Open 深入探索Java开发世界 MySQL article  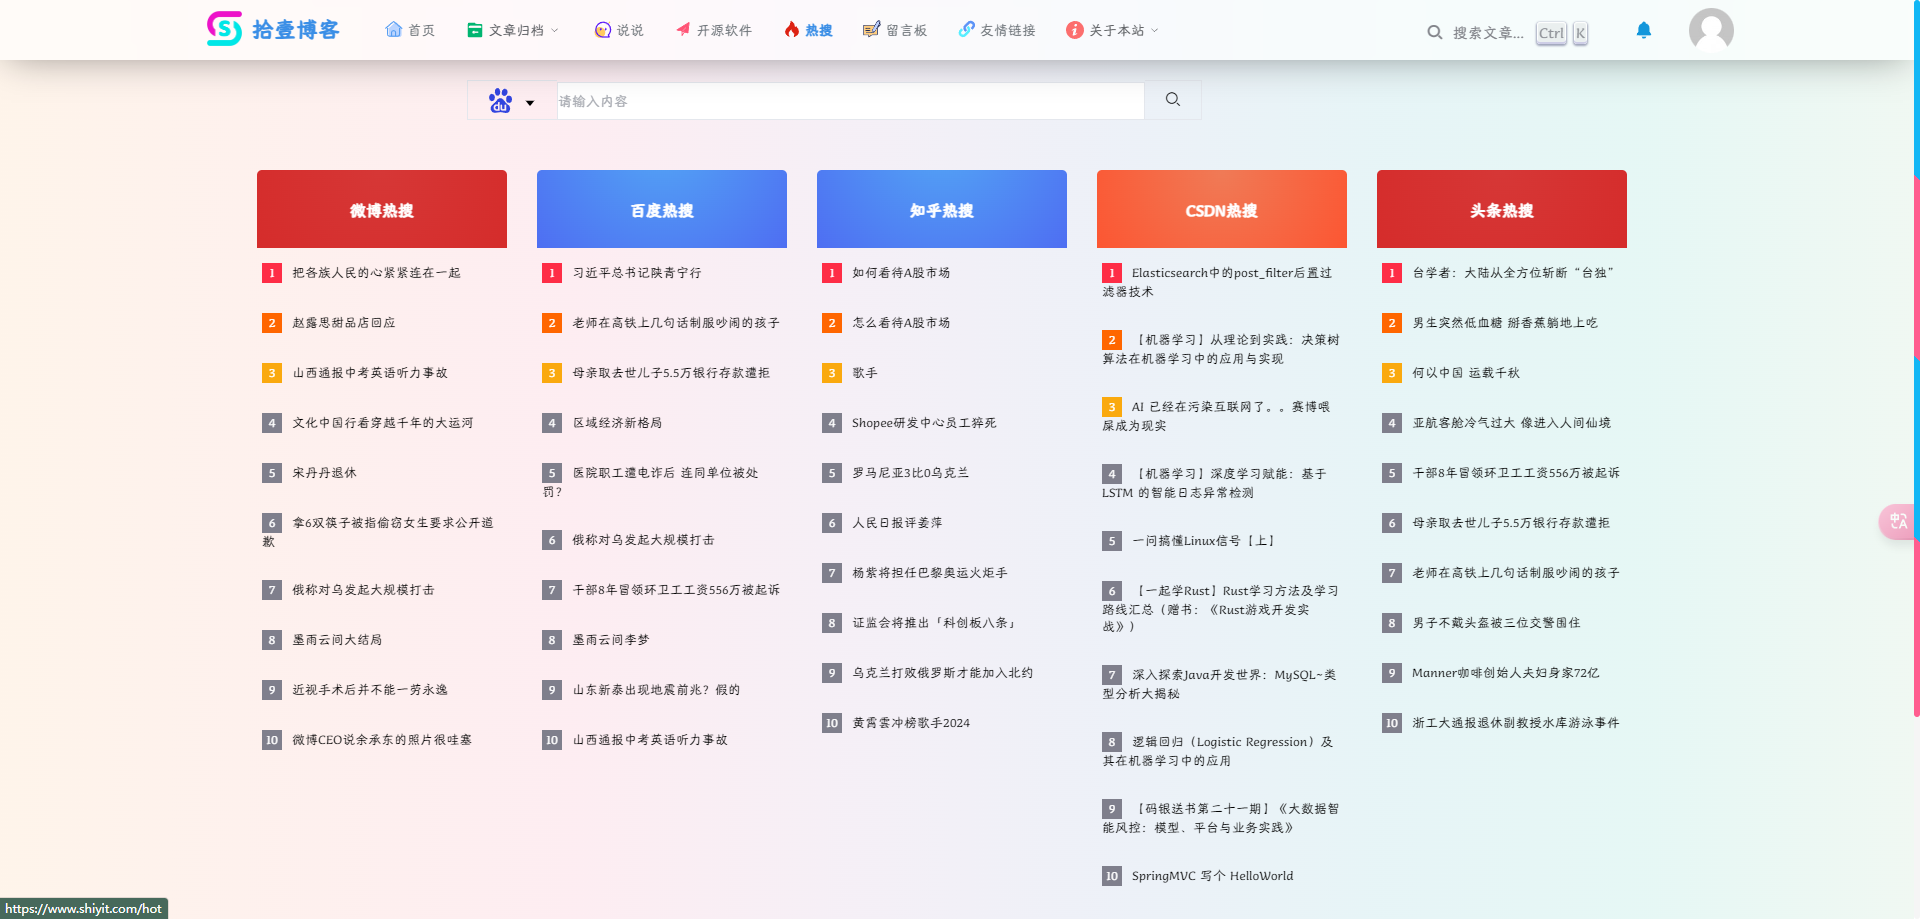point(1220,684)
